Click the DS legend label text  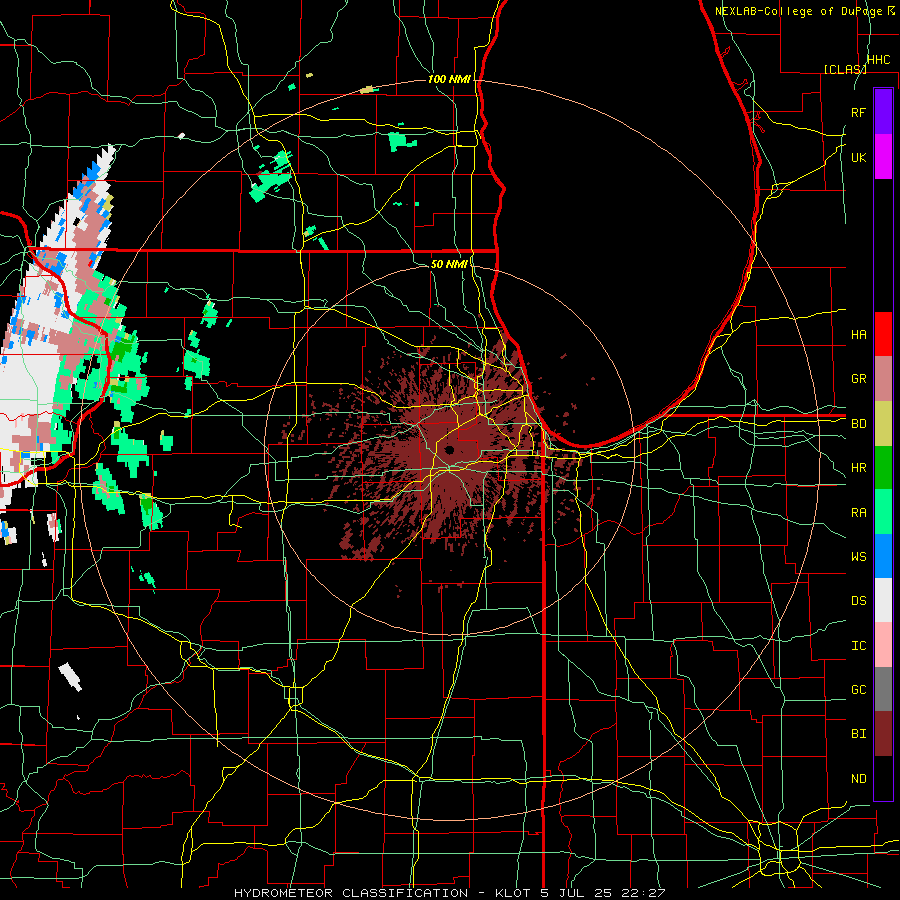[x=859, y=601]
